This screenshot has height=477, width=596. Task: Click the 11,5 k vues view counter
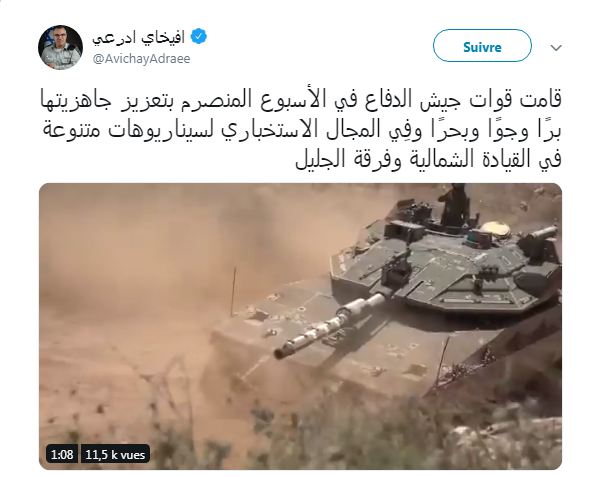[x=115, y=454]
